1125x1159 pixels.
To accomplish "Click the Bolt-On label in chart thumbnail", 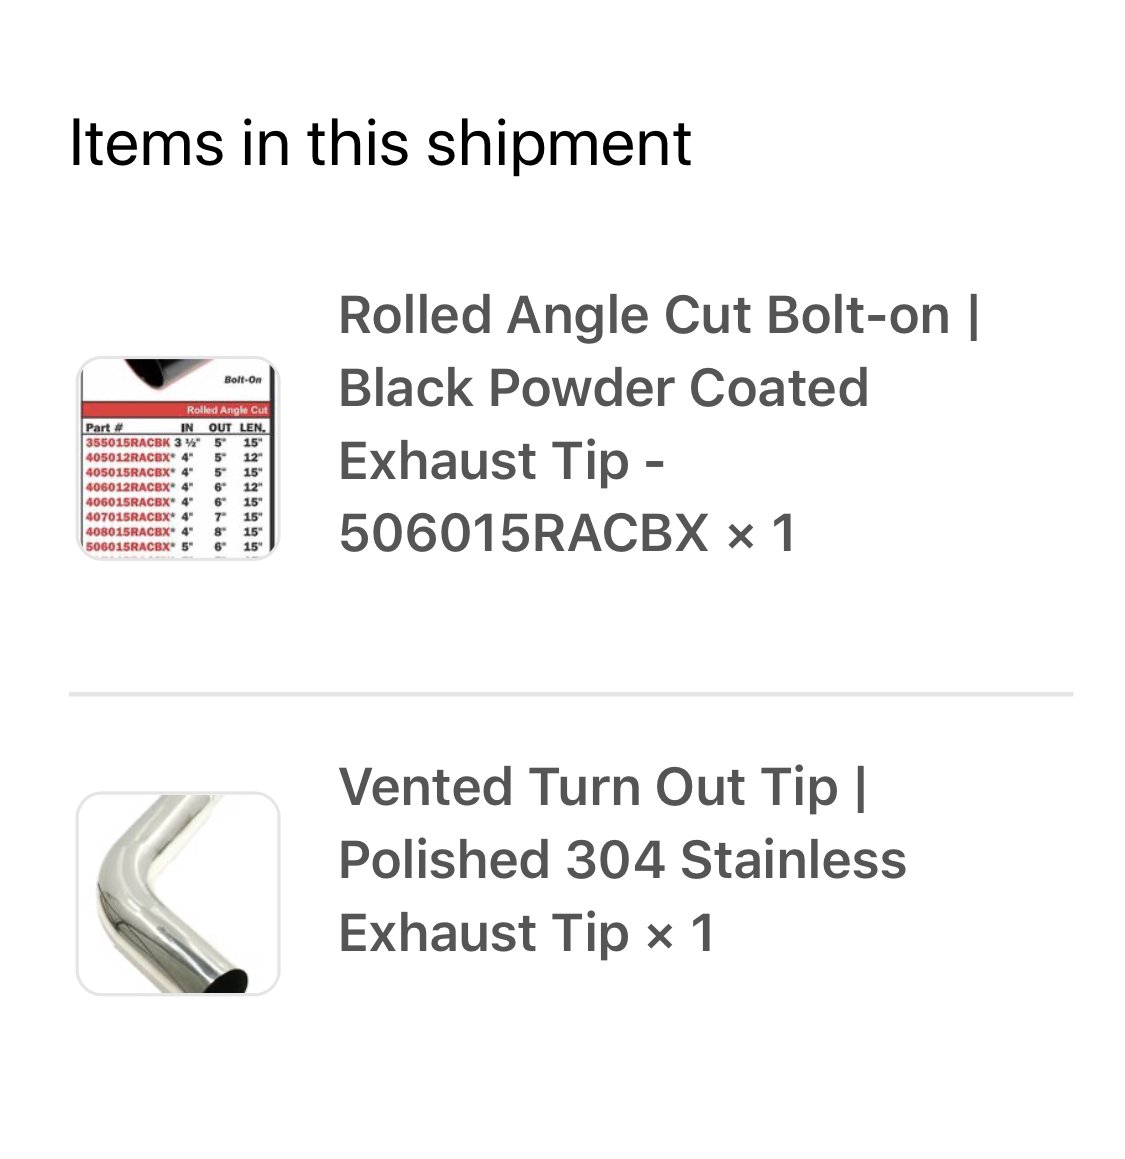I will point(242,379).
